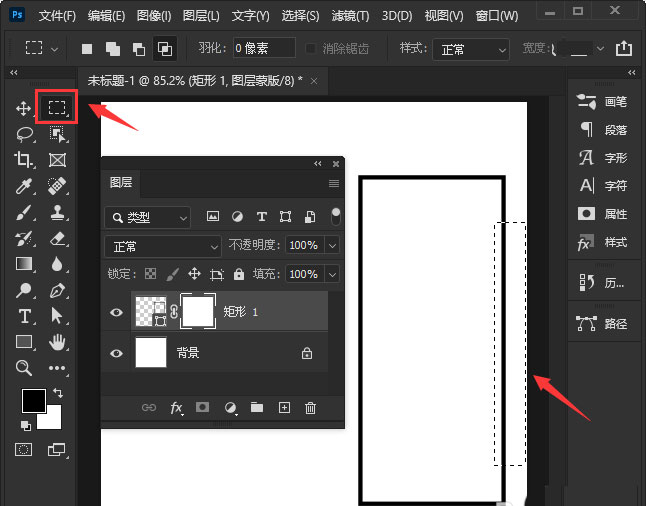Swap foreground and background colors
Screen dimensions: 646x506
point(58,393)
